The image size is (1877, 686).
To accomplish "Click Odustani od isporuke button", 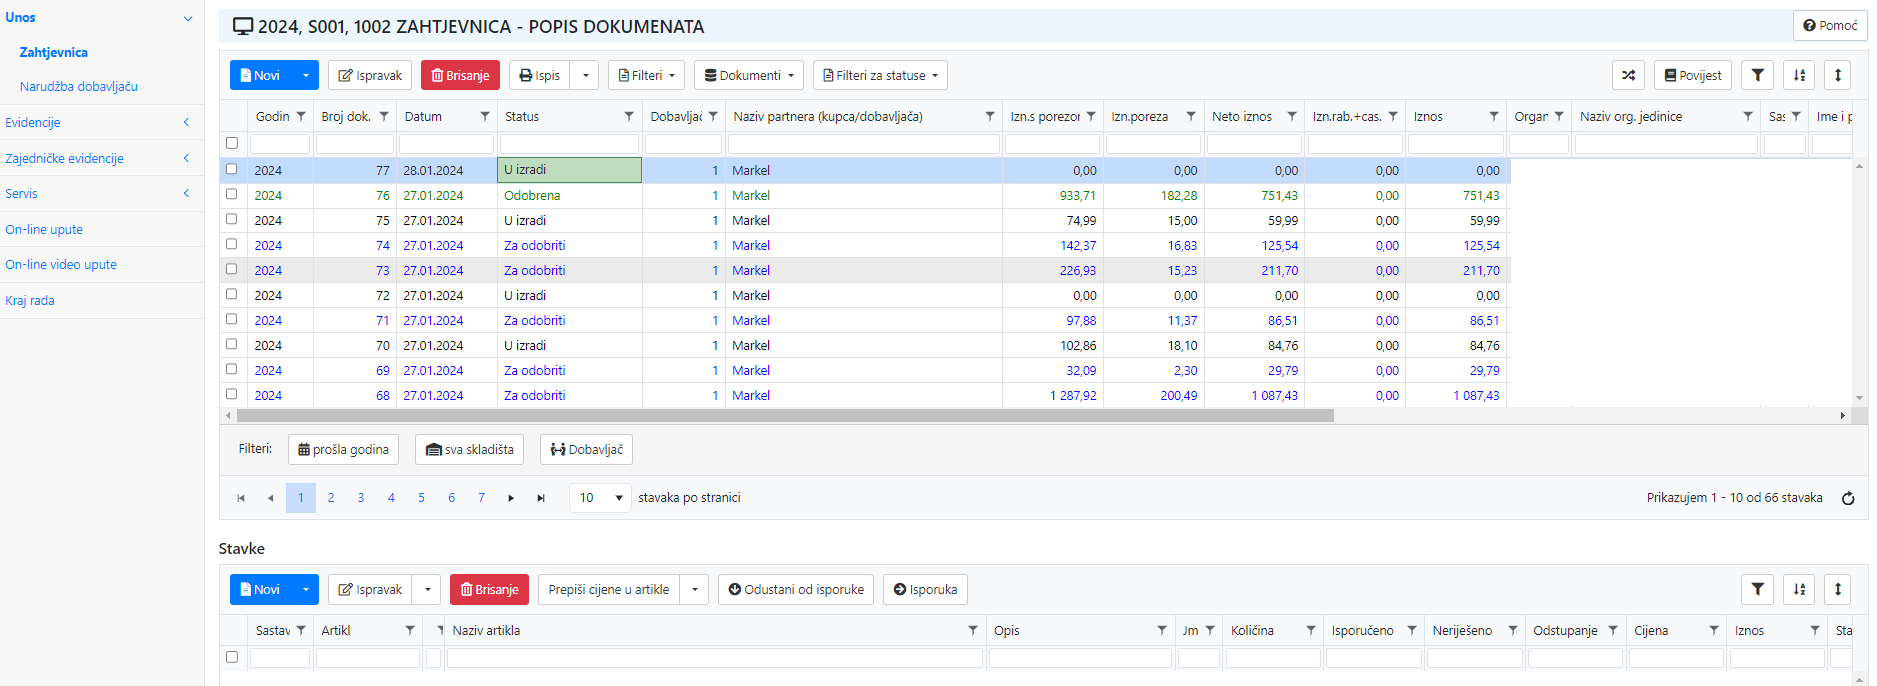I will coord(796,589).
